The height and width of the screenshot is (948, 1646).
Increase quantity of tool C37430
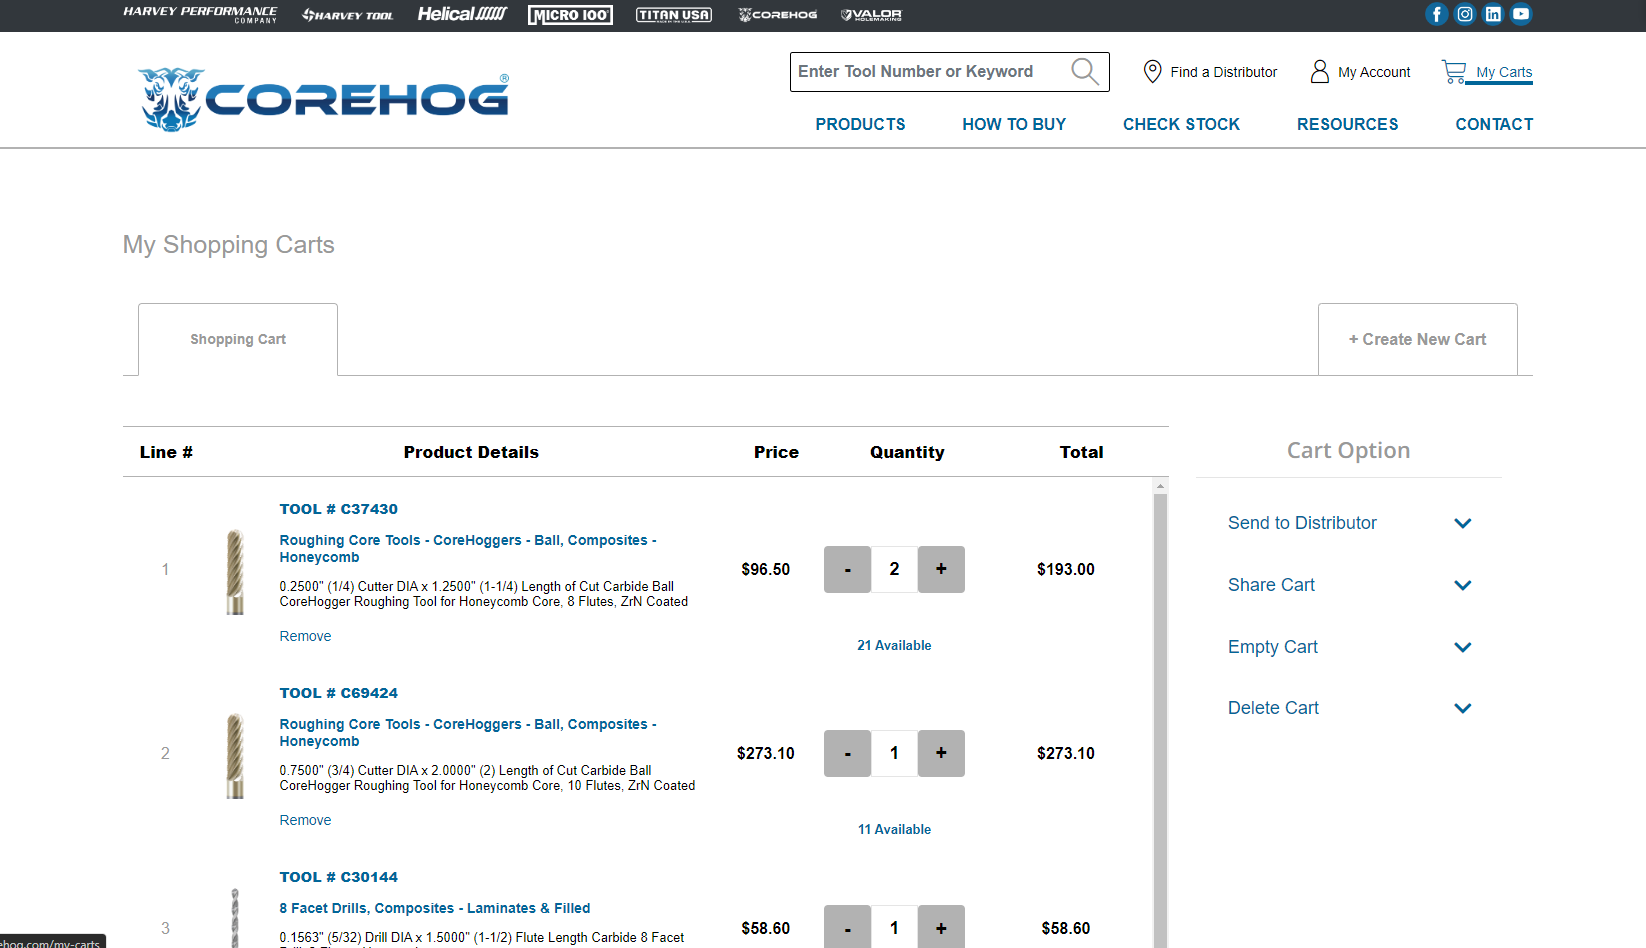(x=941, y=569)
